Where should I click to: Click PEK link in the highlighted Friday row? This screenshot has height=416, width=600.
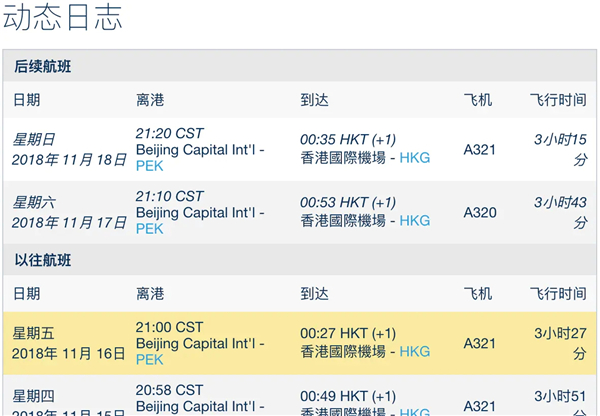click(149, 360)
